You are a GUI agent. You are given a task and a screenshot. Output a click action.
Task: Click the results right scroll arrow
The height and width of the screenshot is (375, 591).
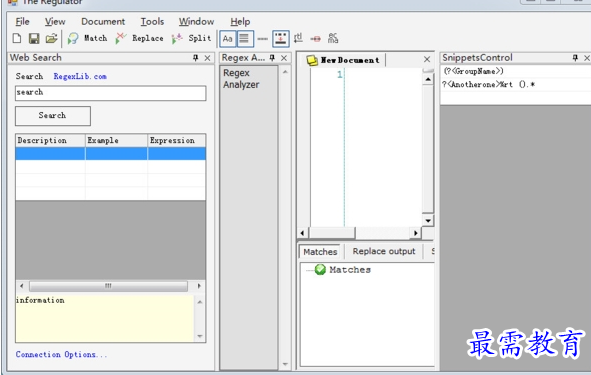tap(199, 286)
